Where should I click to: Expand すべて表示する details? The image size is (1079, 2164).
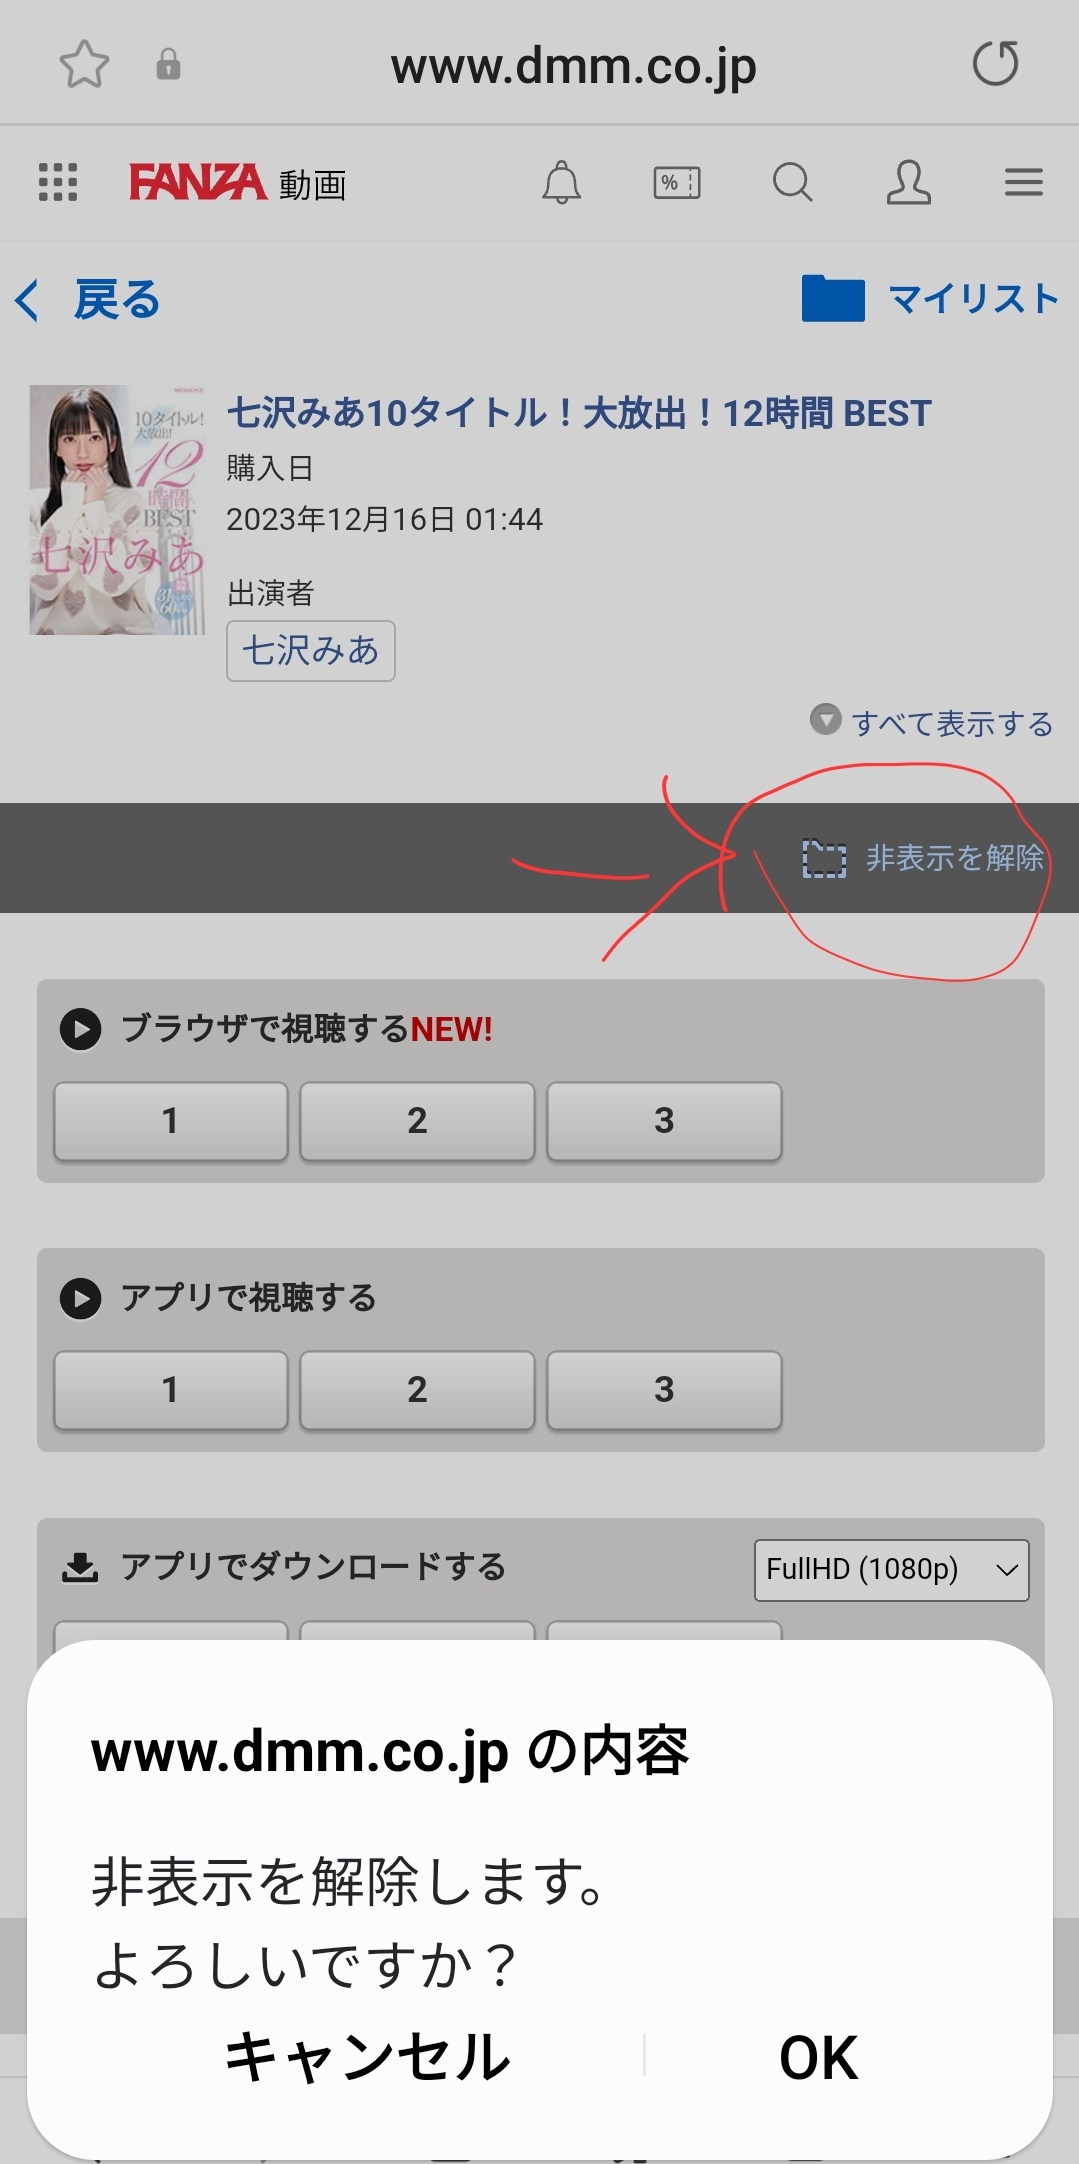coord(931,722)
